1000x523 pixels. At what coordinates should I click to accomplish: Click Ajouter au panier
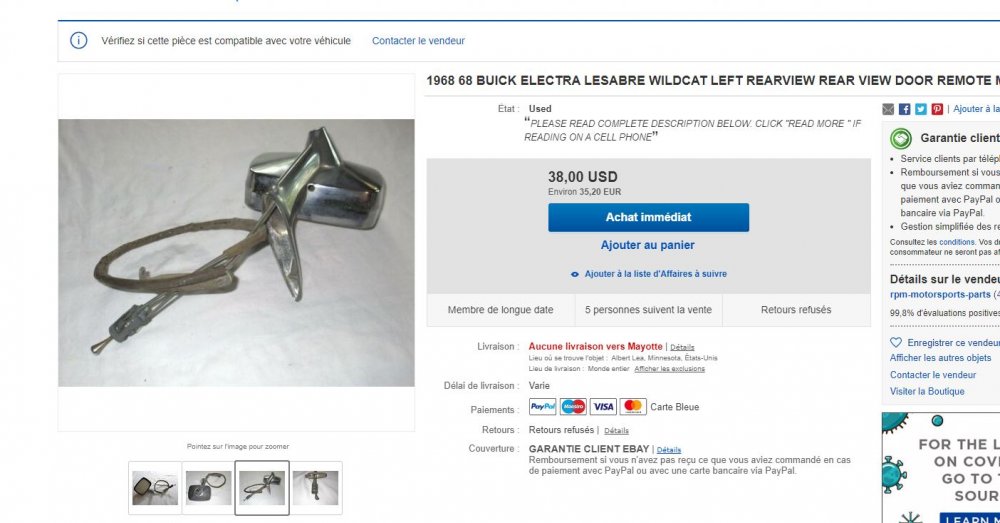click(x=647, y=245)
